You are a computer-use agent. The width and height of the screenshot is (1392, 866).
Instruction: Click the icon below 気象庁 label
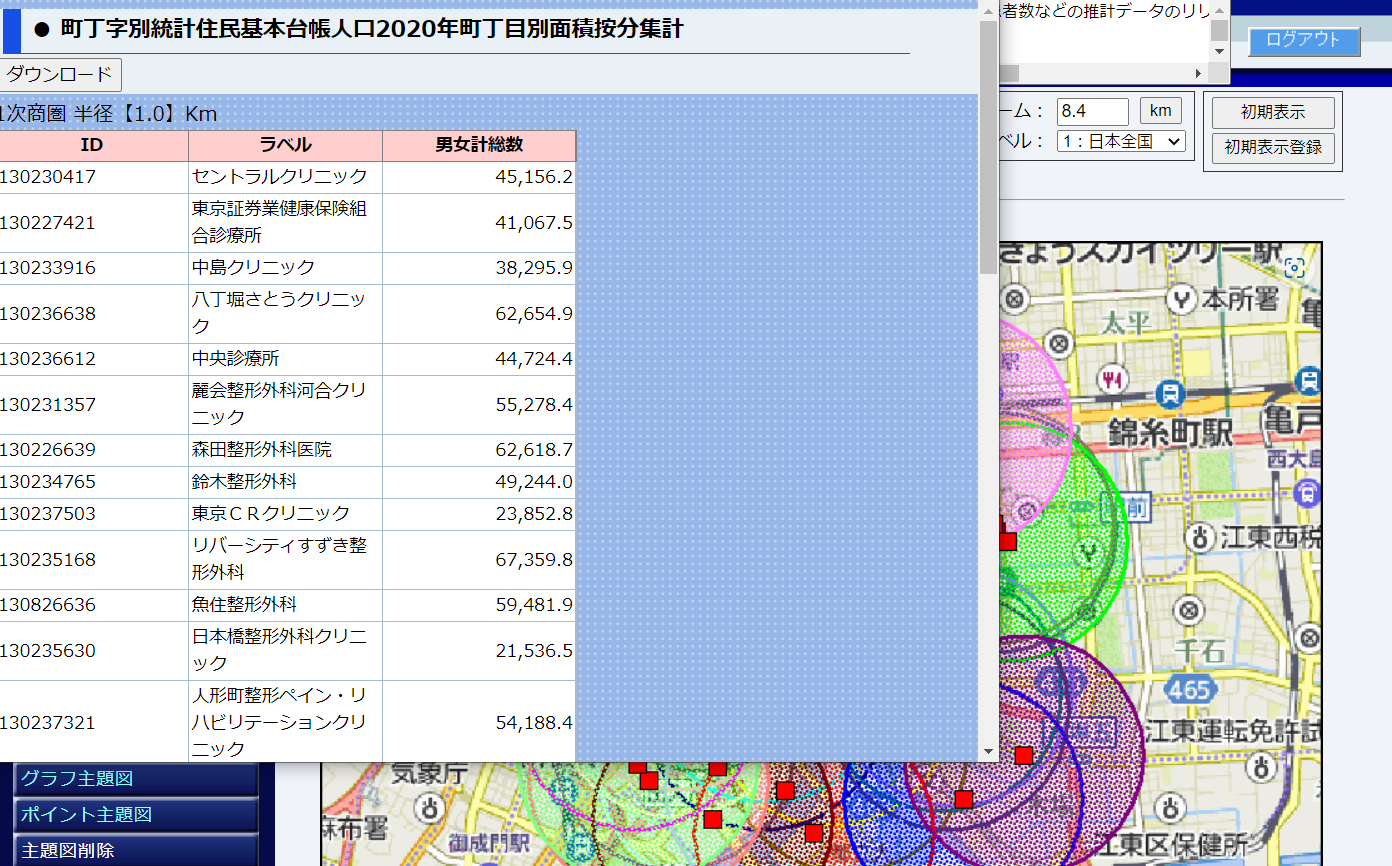click(431, 806)
